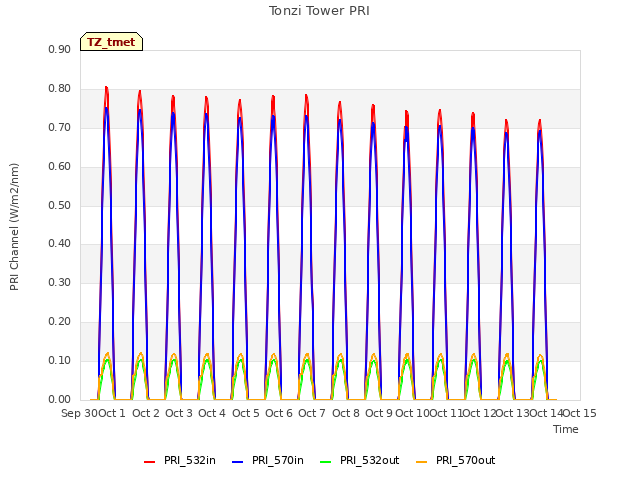The image size is (640, 480).
Task: Click the orange PRI_570out peak on Oct 4
Action: tap(207, 354)
